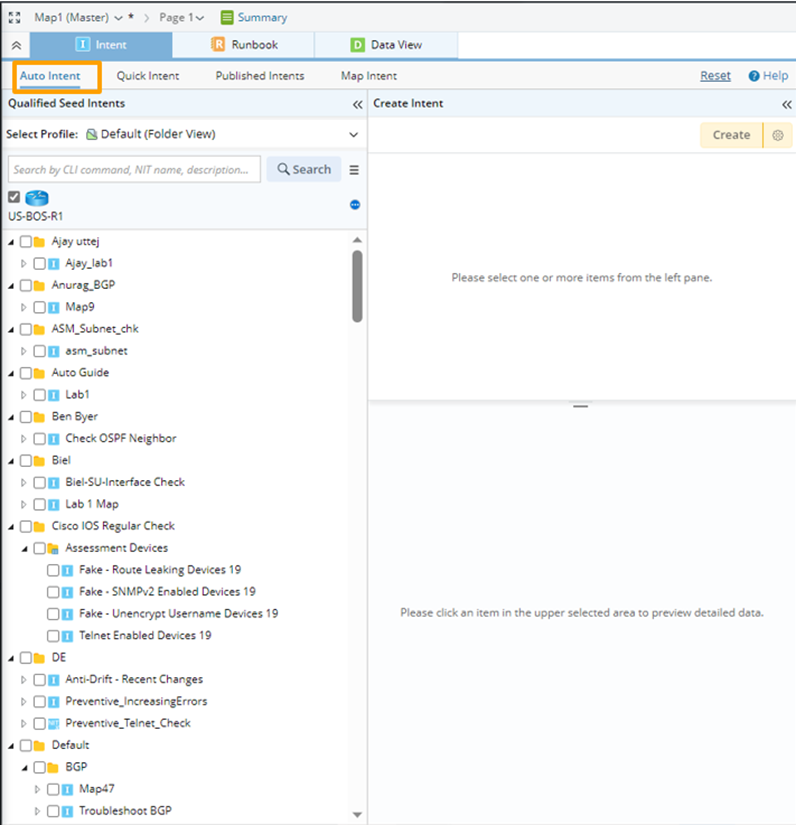Viewport: 796px width, 825px height.
Task: Collapse the ribbon with double-chevron up icon
Action: click(16, 45)
